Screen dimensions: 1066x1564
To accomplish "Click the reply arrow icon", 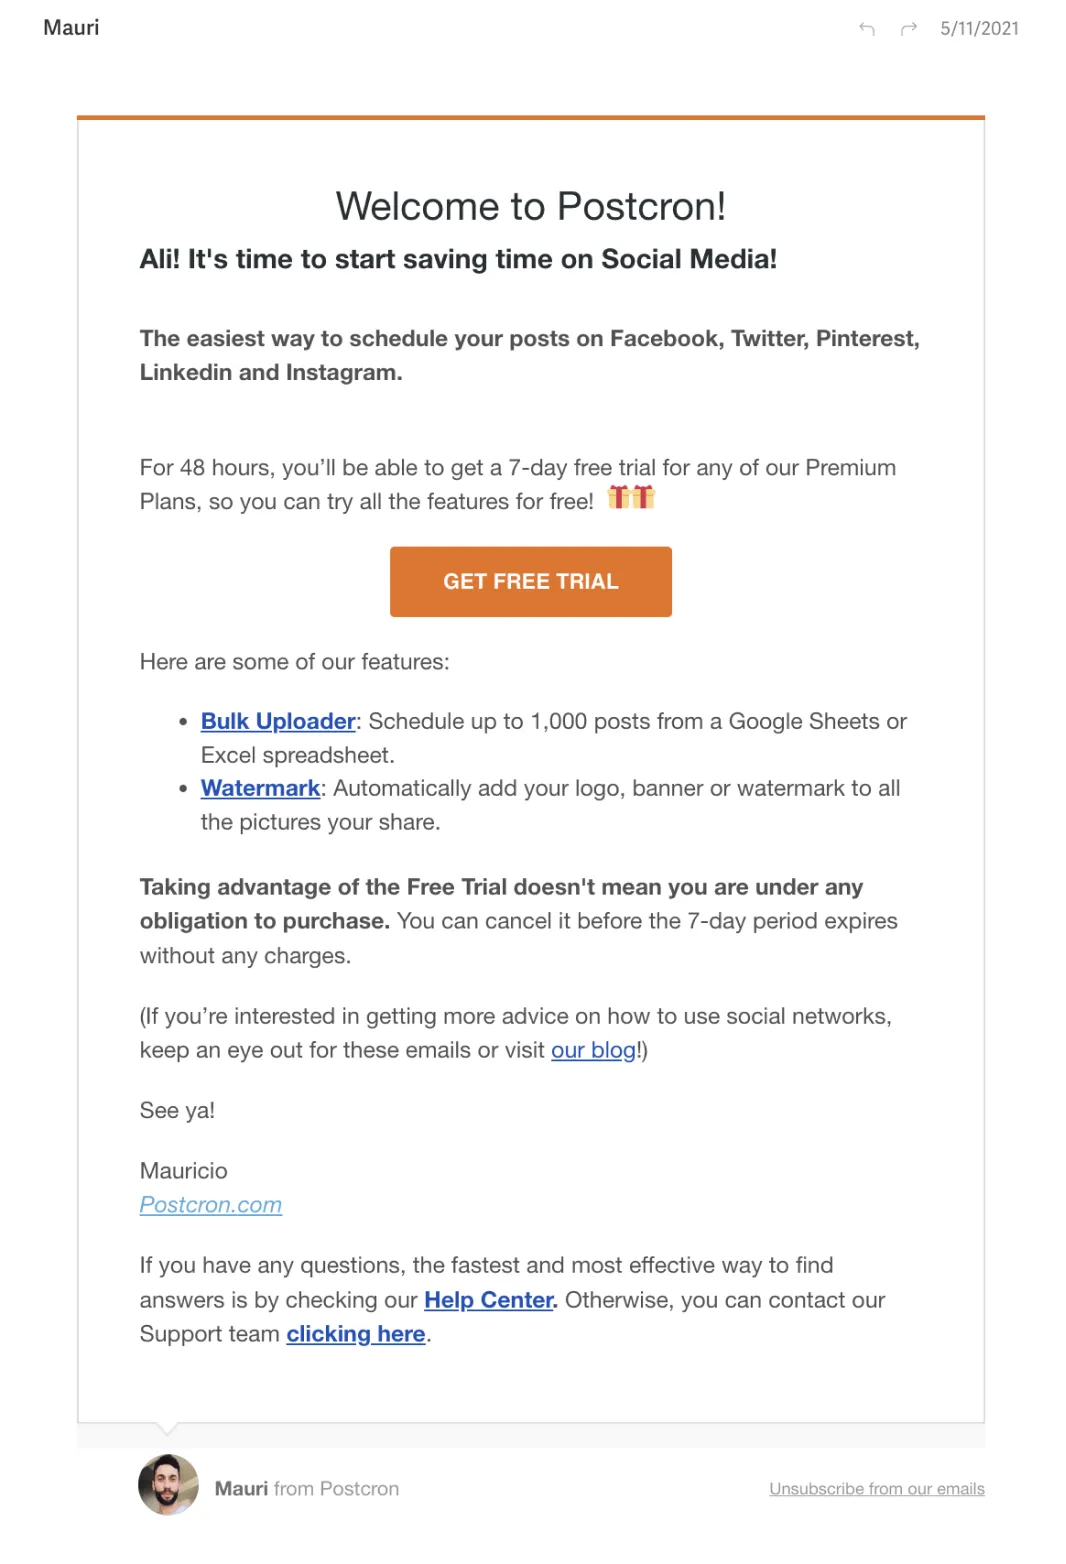I will [866, 29].
